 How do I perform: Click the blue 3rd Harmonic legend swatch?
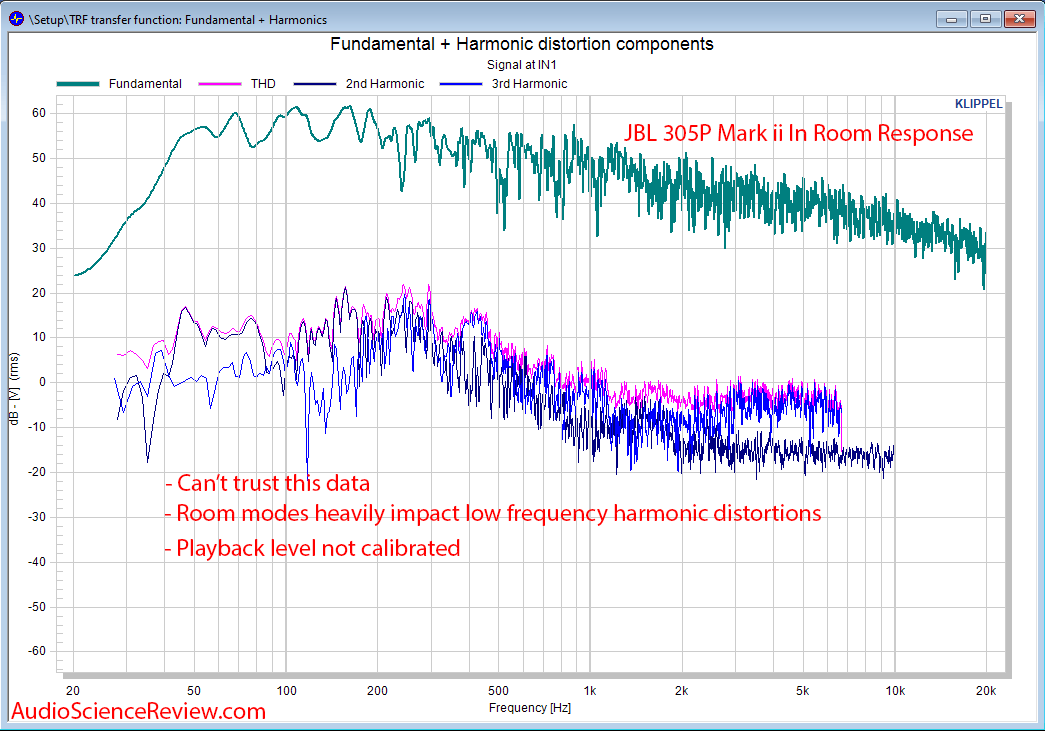click(461, 84)
